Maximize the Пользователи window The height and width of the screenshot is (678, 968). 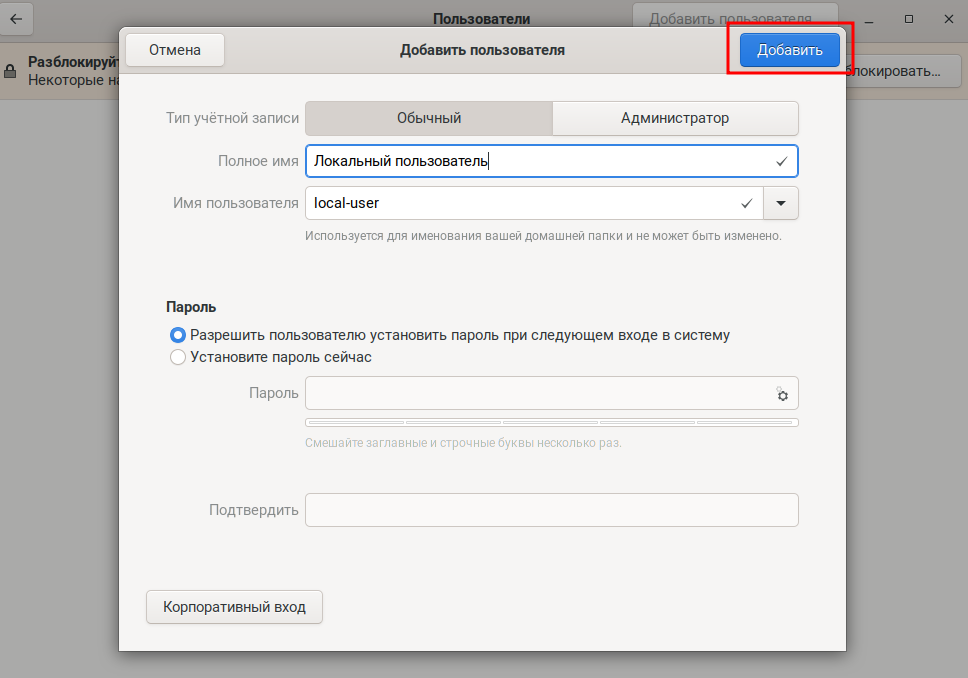pyautogui.click(x=908, y=19)
